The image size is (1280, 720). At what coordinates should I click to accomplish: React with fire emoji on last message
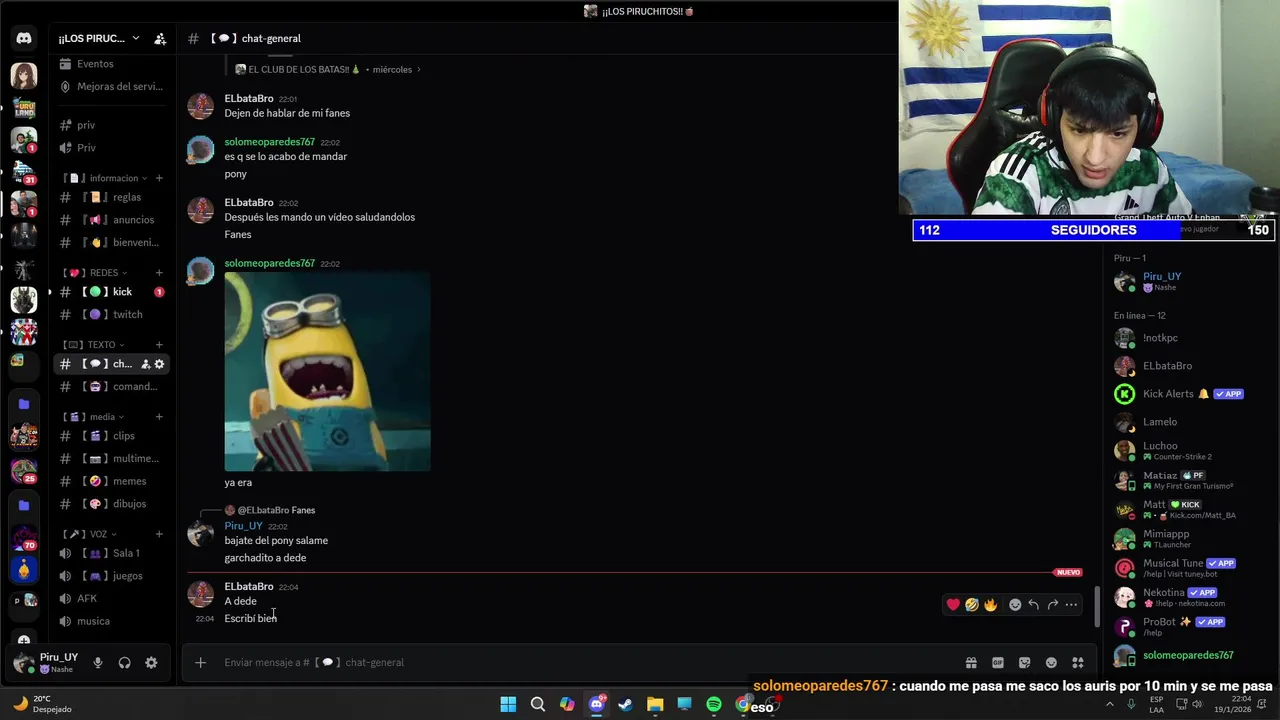click(x=990, y=604)
